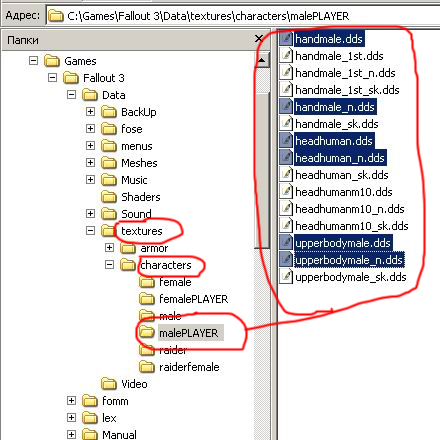Click the headhumanm10.dds file icon

point(286,191)
